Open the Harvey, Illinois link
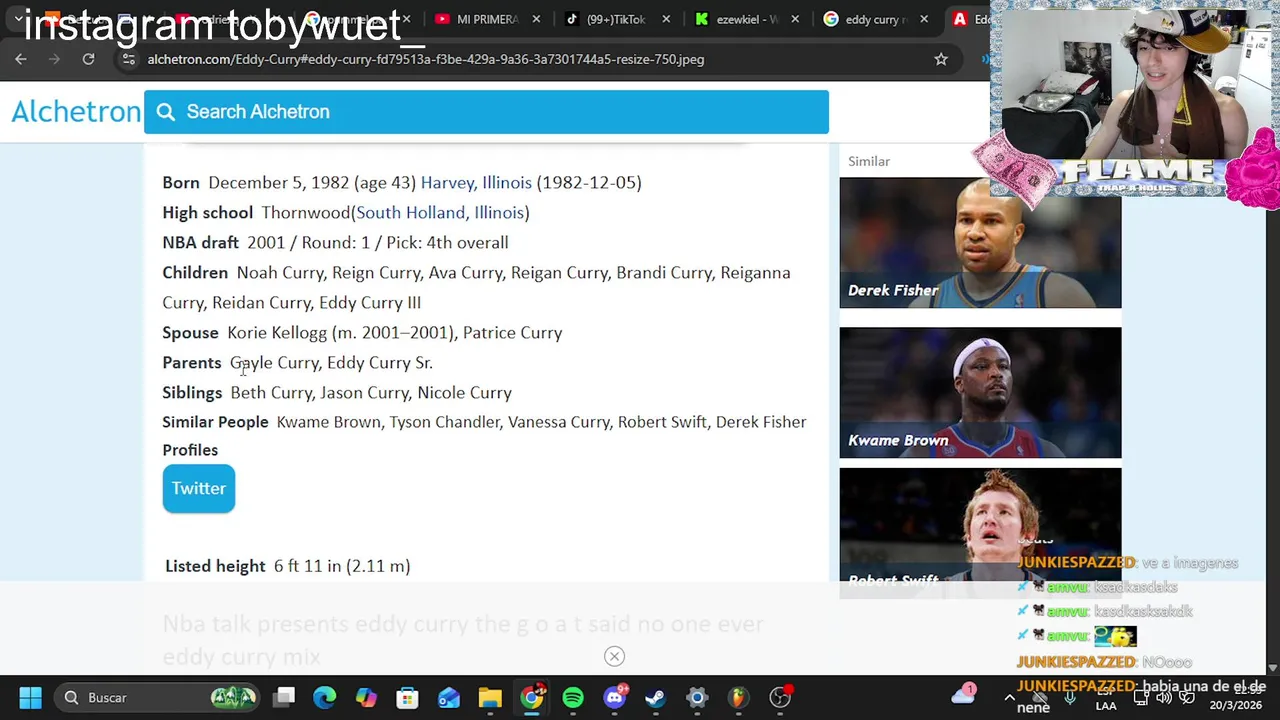 pos(476,182)
